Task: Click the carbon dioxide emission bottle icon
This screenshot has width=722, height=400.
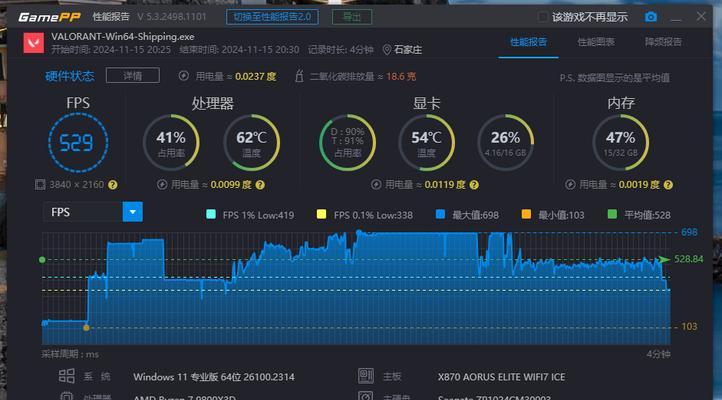Action: click(x=299, y=76)
